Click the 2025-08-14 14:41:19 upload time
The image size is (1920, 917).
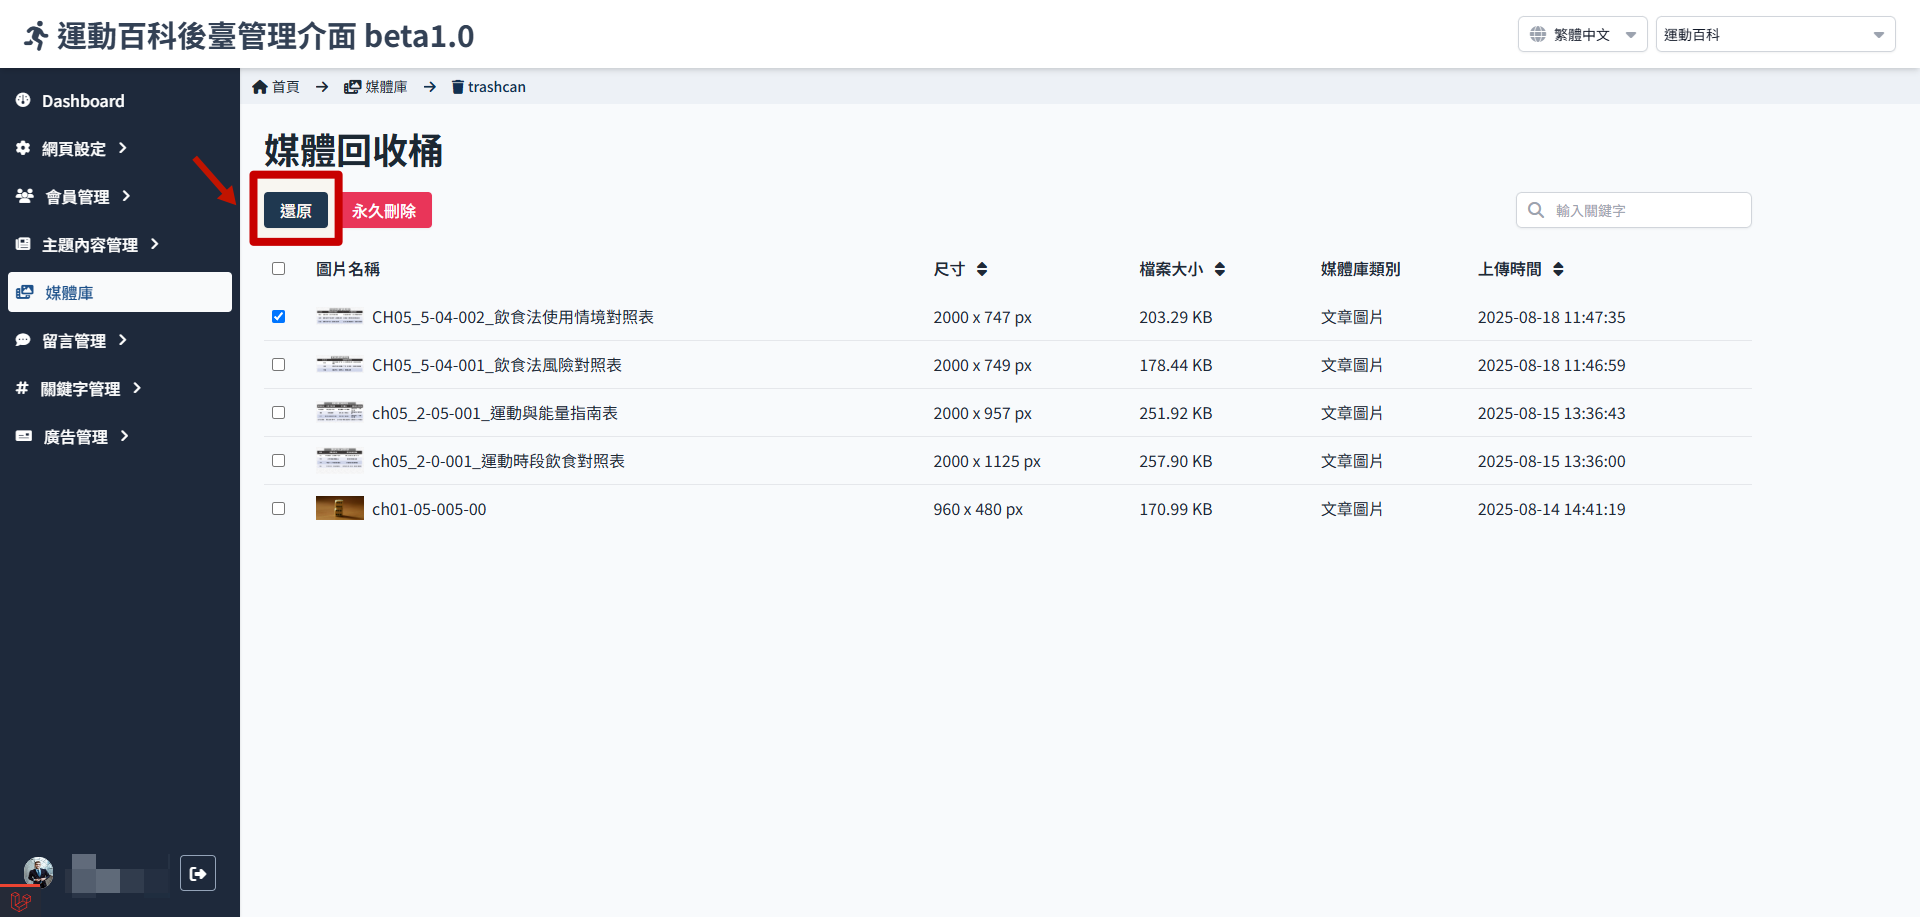1552,509
